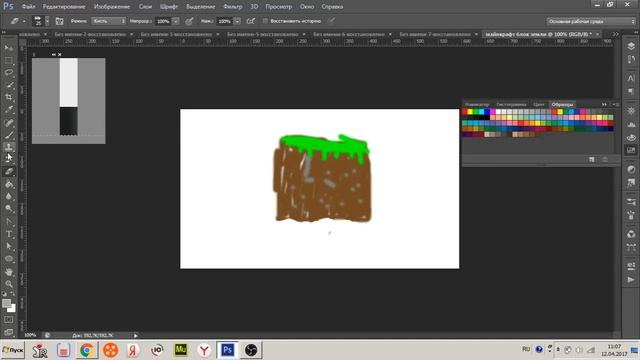Open the status bar info arrow
The width and height of the screenshot is (640, 360).
[x=136, y=336]
